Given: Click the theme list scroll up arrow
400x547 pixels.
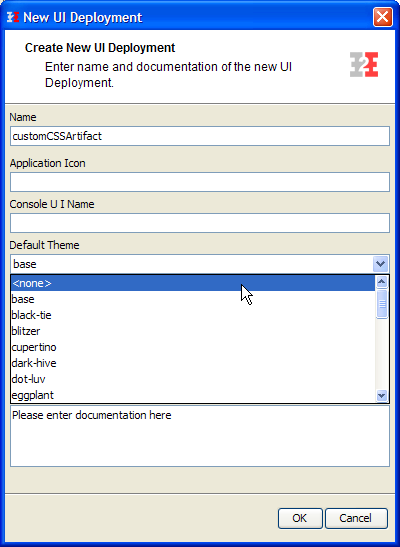Looking at the screenshot, I should click(382, 282).
